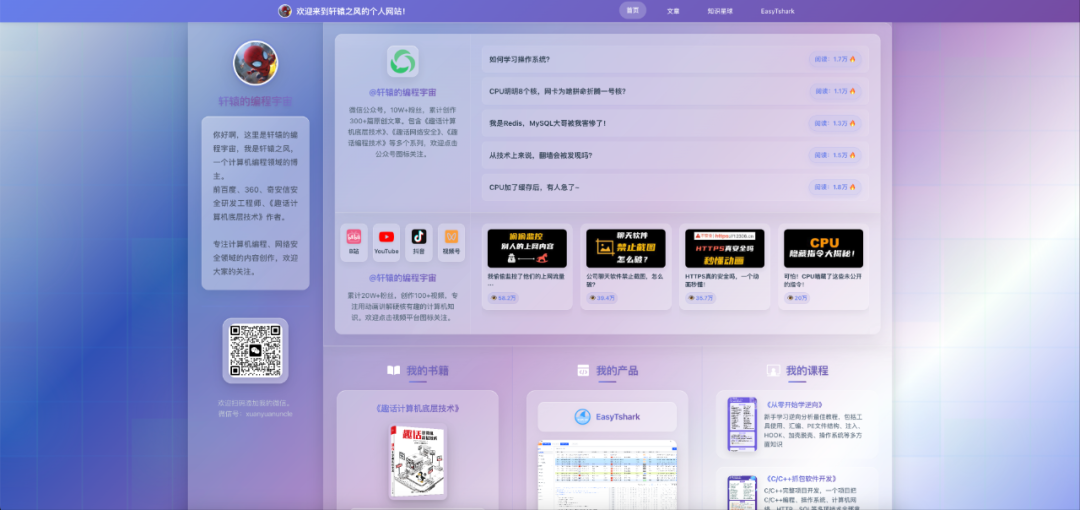Click the green WeChat public account logo
This screenshot has width=1080, height=510.
402,62
